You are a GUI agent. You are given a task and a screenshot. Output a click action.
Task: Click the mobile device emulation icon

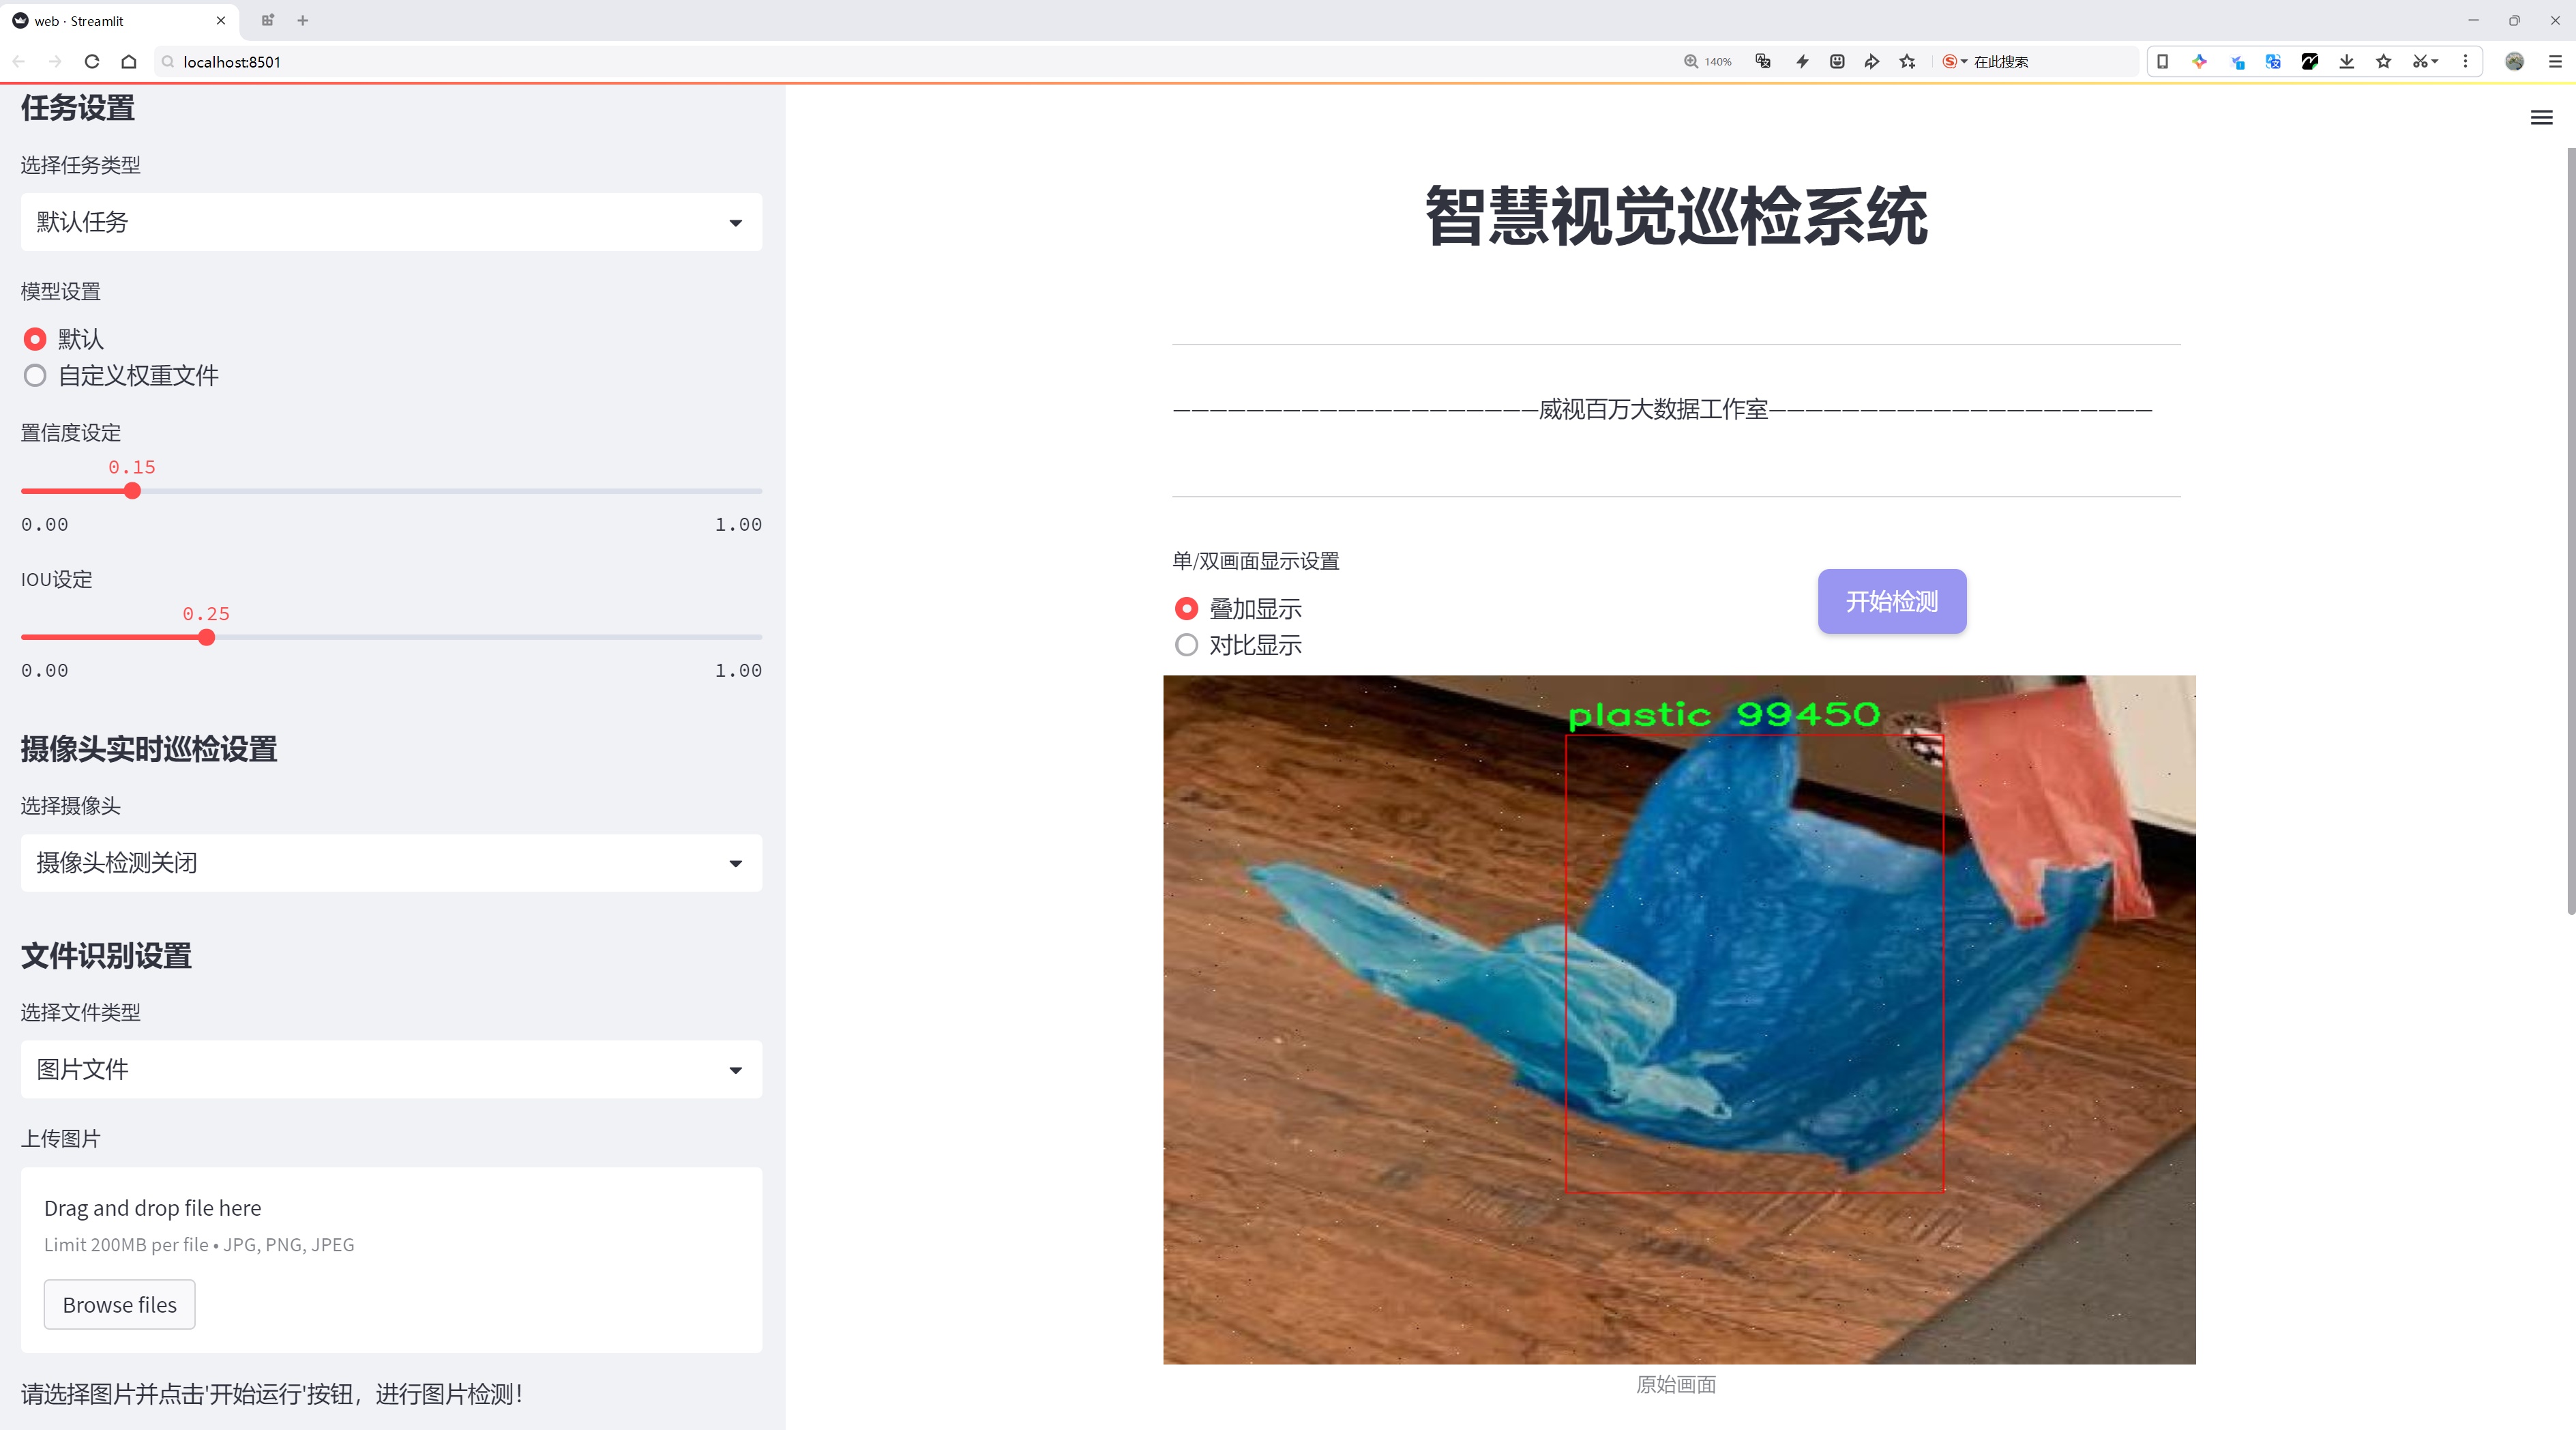[2163, 61]
